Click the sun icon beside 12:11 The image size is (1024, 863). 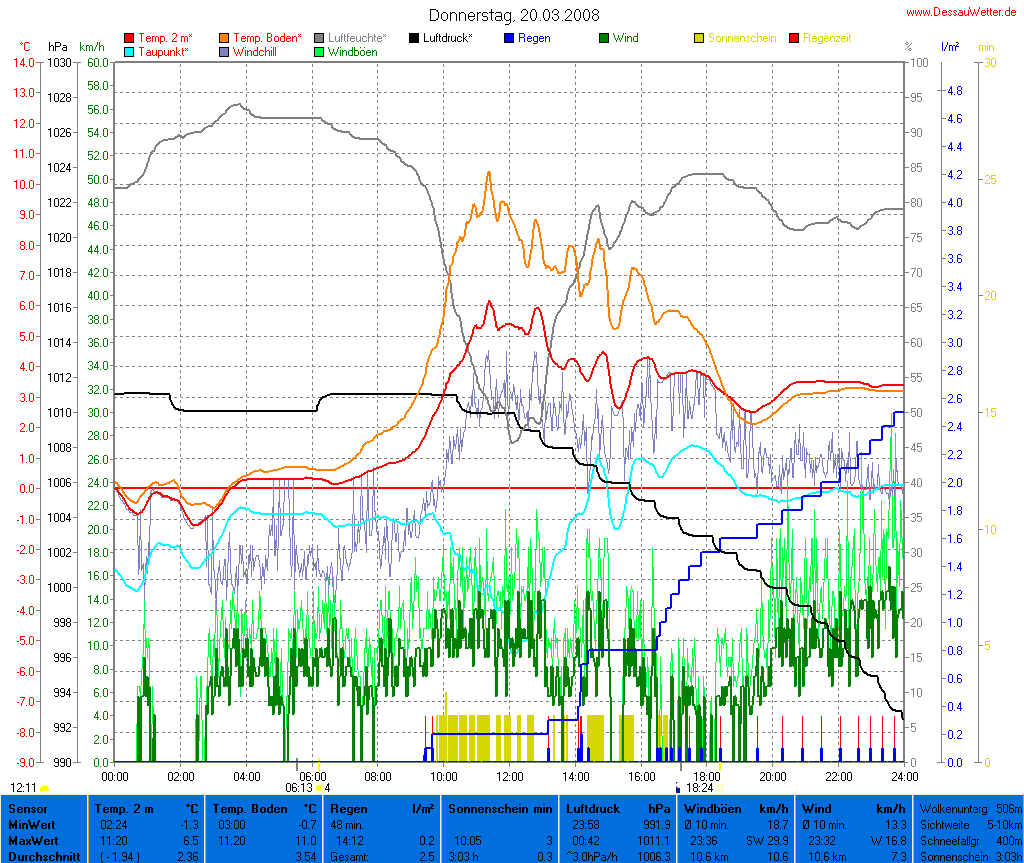(x=45, y=789)
